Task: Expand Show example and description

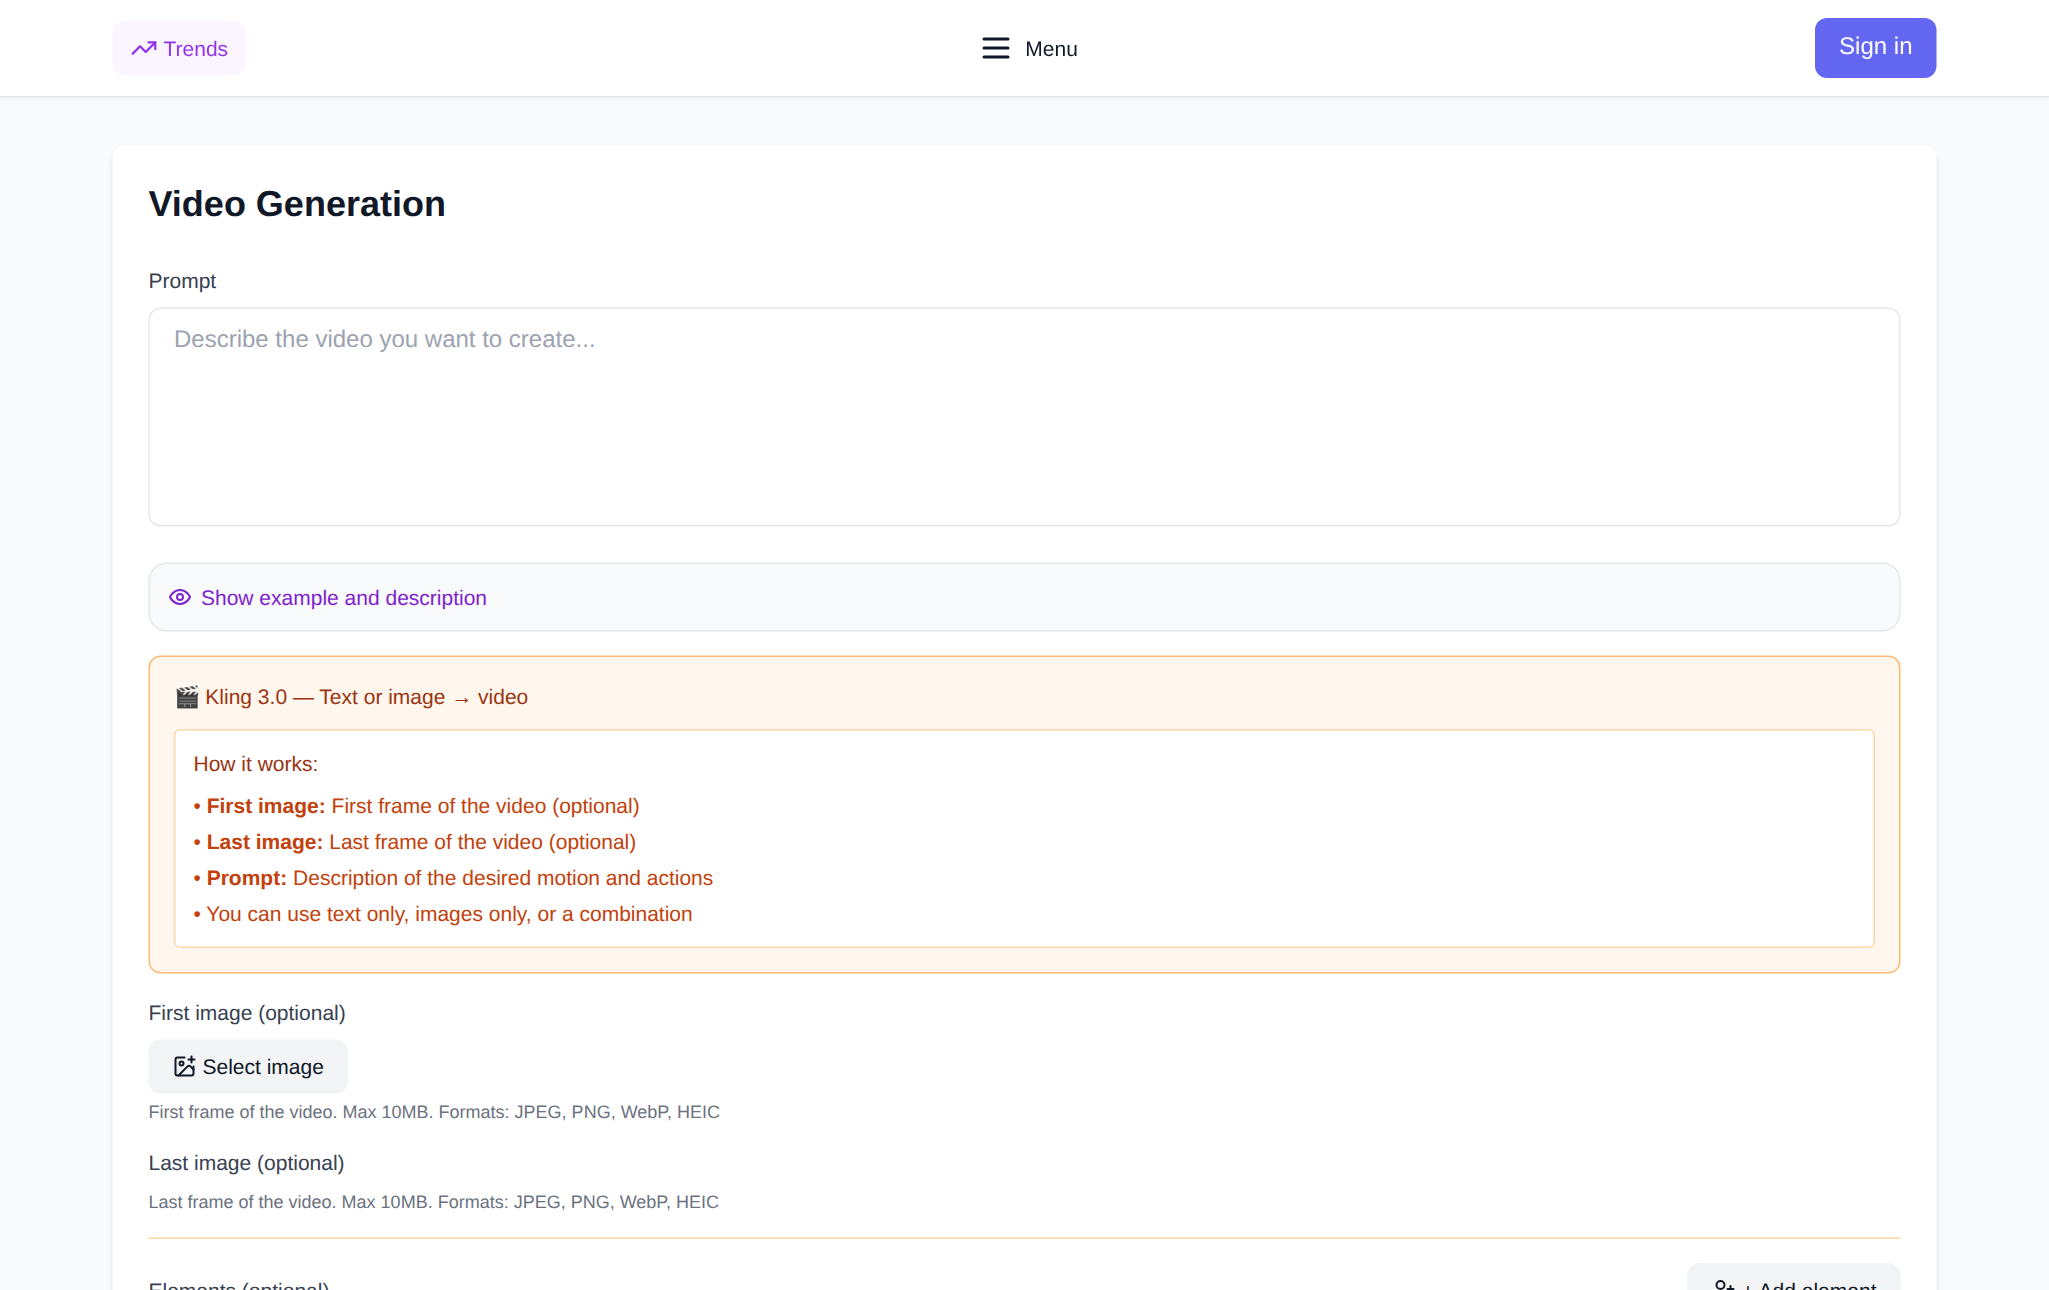Action: point(1024,597)
